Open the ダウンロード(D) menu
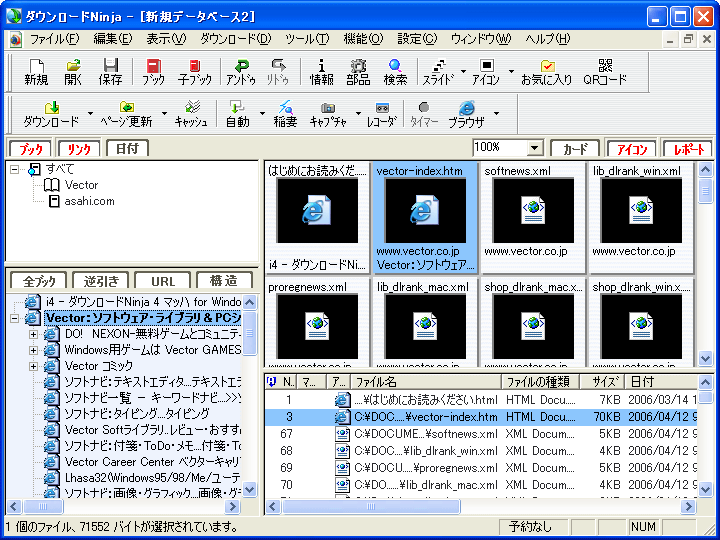Image resolution: width=720 pixels, height=540 pixels. (x=236, y=39)
